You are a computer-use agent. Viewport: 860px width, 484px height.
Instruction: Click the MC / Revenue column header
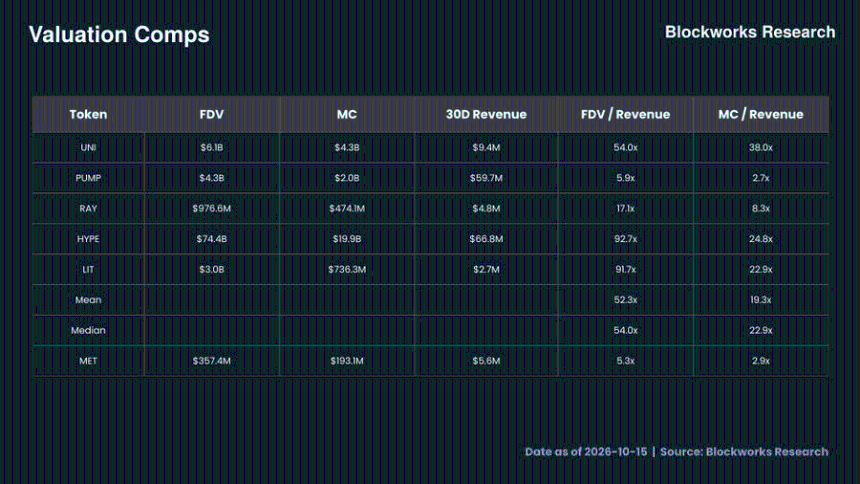(x=761, y=114)
